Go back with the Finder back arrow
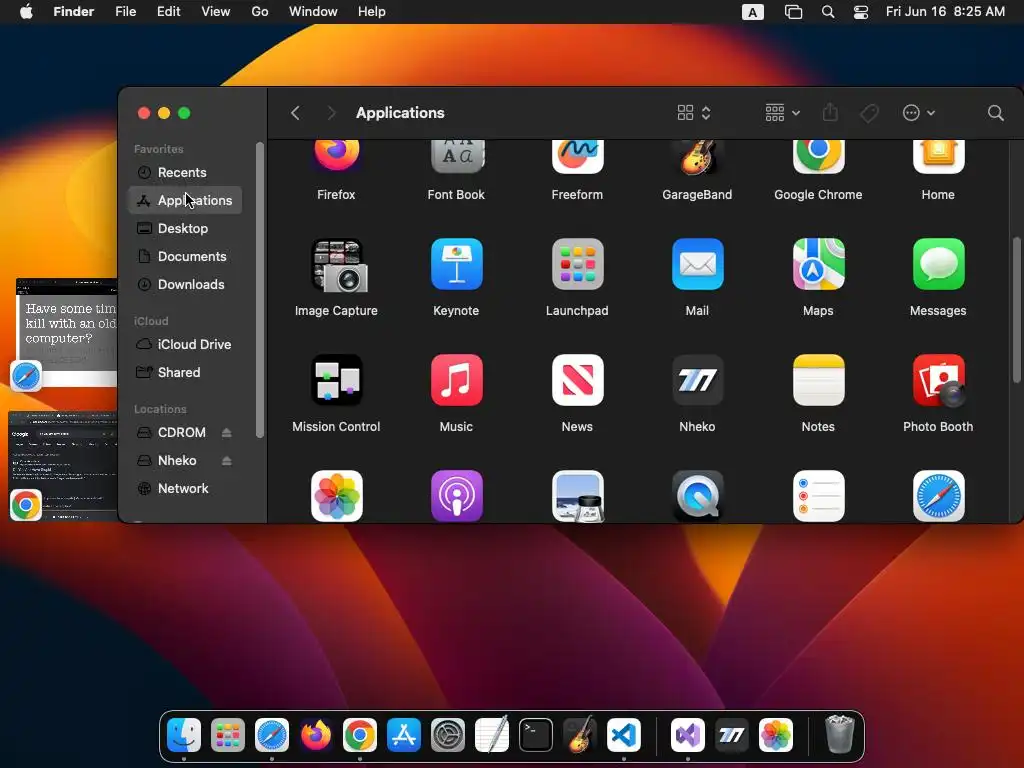 (x=295, y=113)
